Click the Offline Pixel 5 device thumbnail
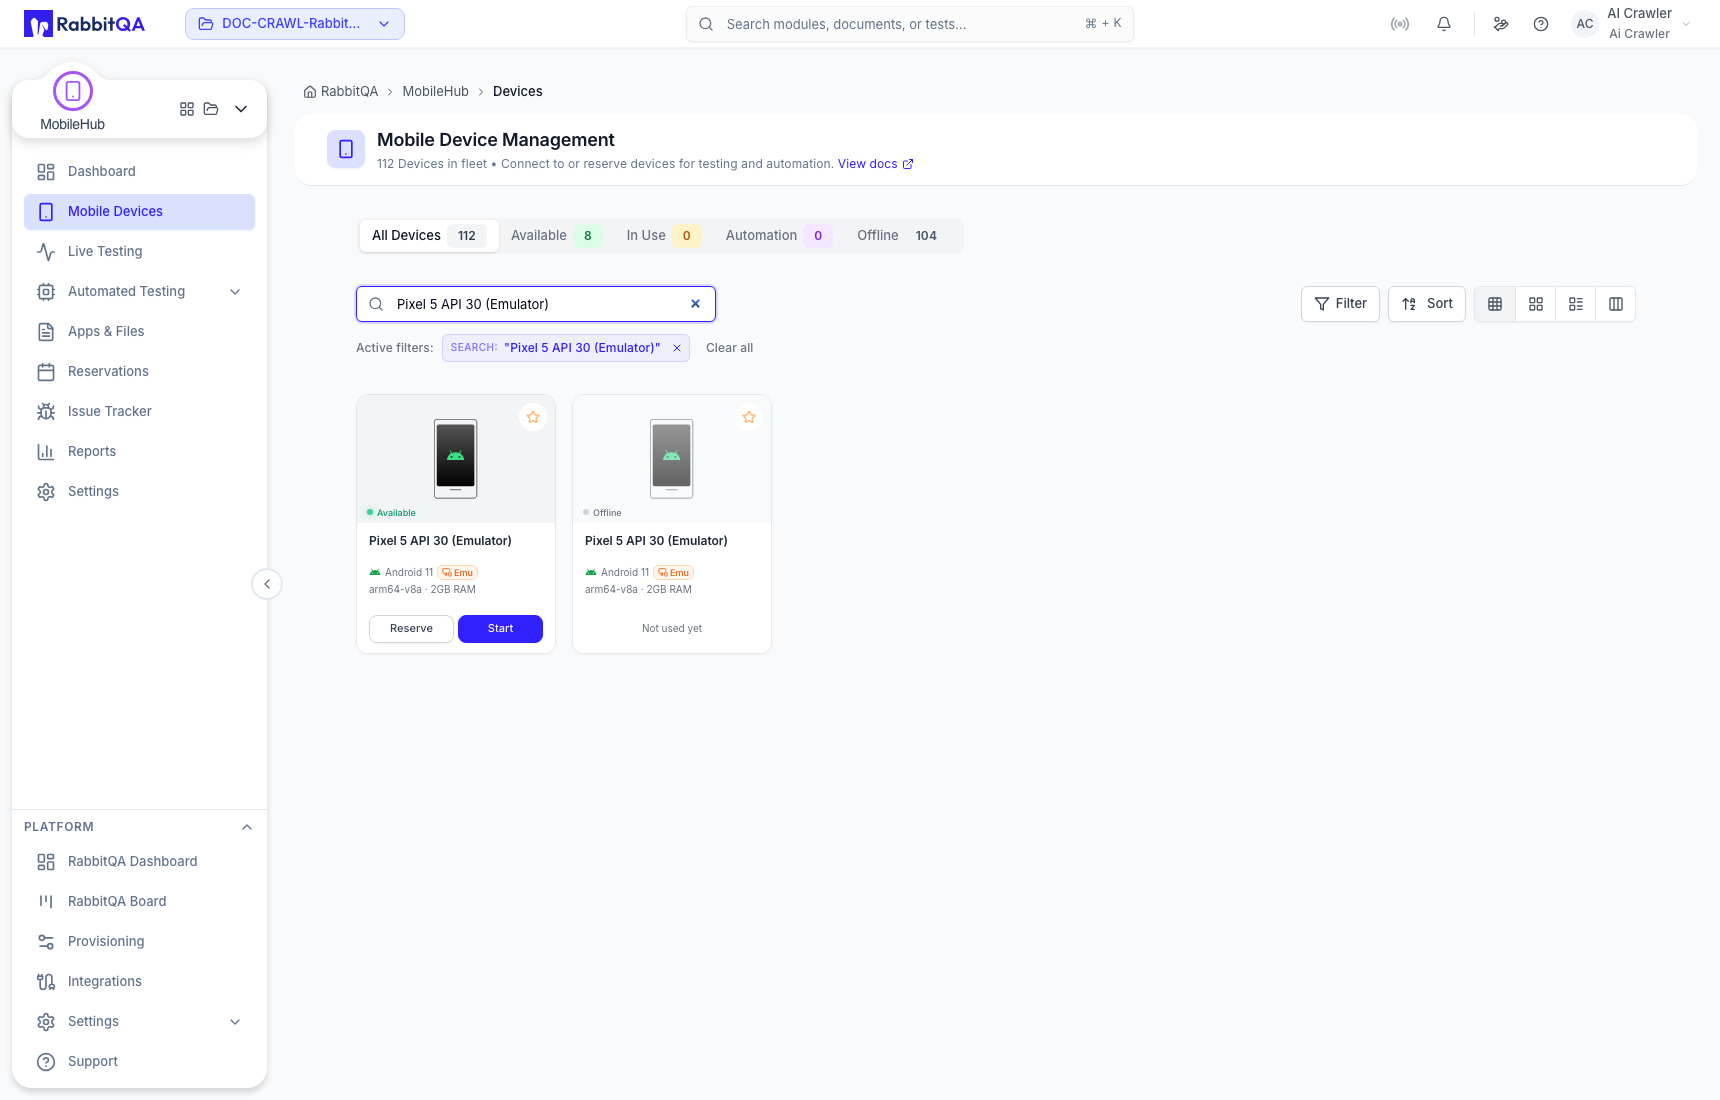The image size is (1720, 1100). click(672, 459)
